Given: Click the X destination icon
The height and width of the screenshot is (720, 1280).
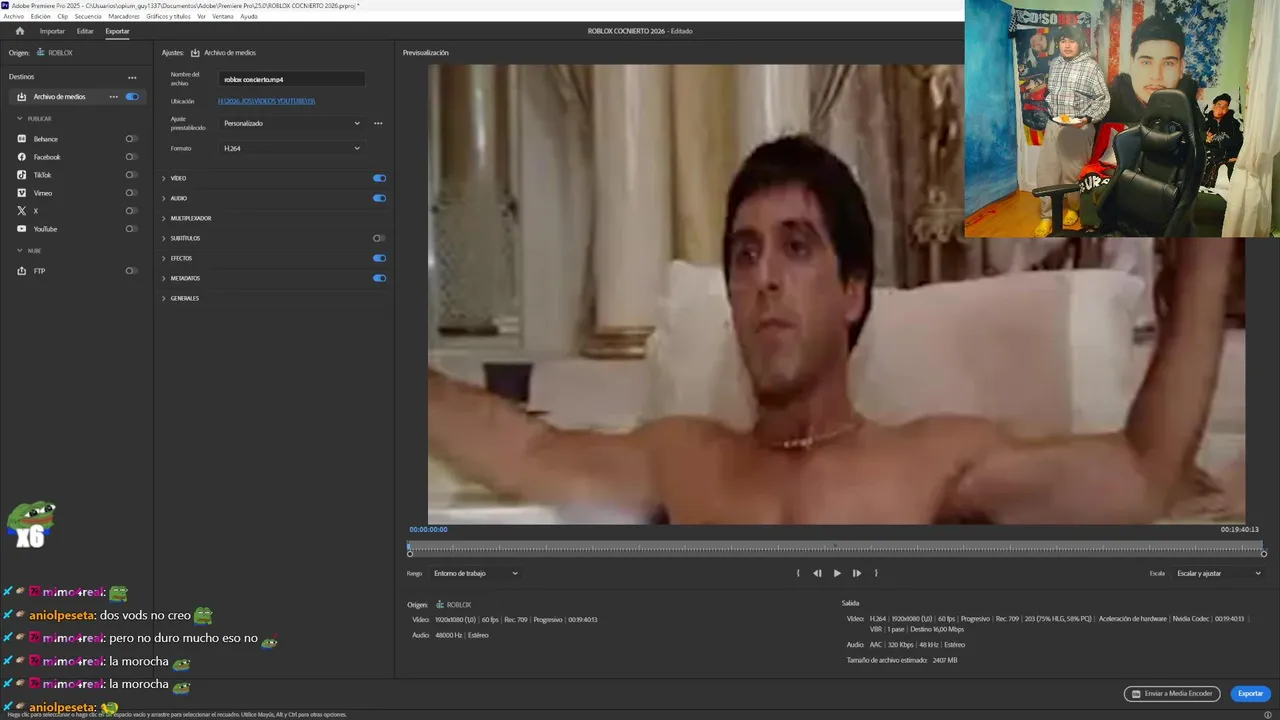Looking at the screenshot, I should pyautogui.click(x=22, y=211).
